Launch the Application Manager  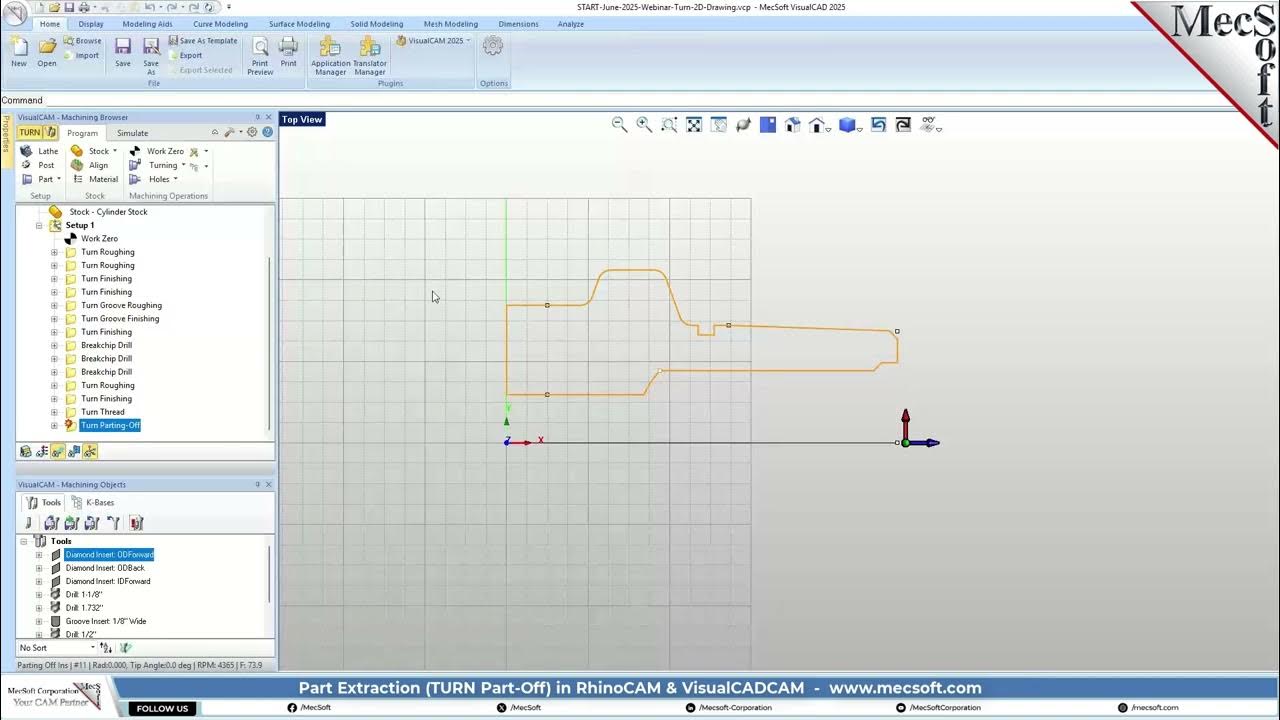click(330, 55)
